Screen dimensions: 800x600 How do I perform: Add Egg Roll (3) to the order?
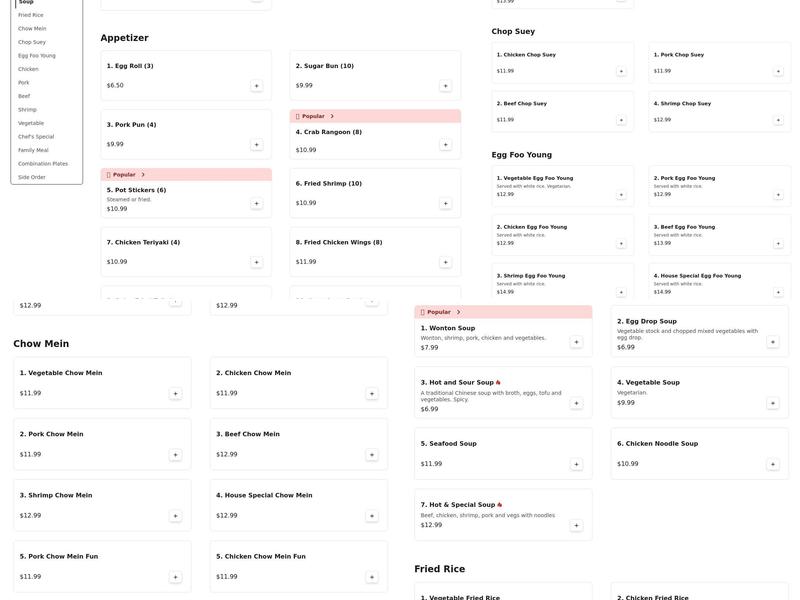(x=256, y=86)
